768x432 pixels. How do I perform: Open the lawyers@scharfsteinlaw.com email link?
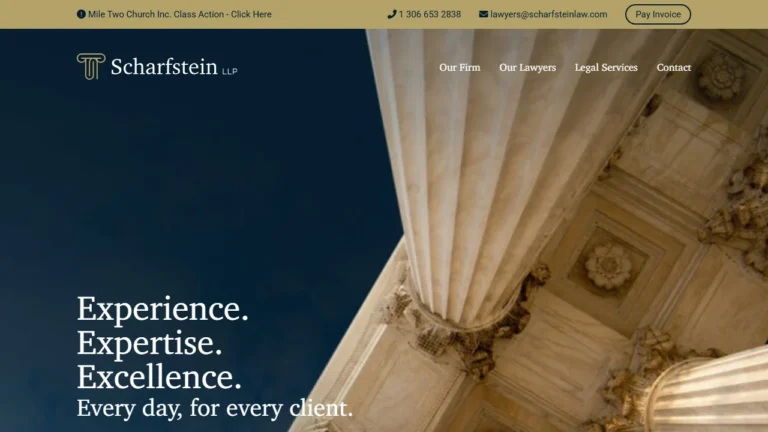(x=549, y=14)
